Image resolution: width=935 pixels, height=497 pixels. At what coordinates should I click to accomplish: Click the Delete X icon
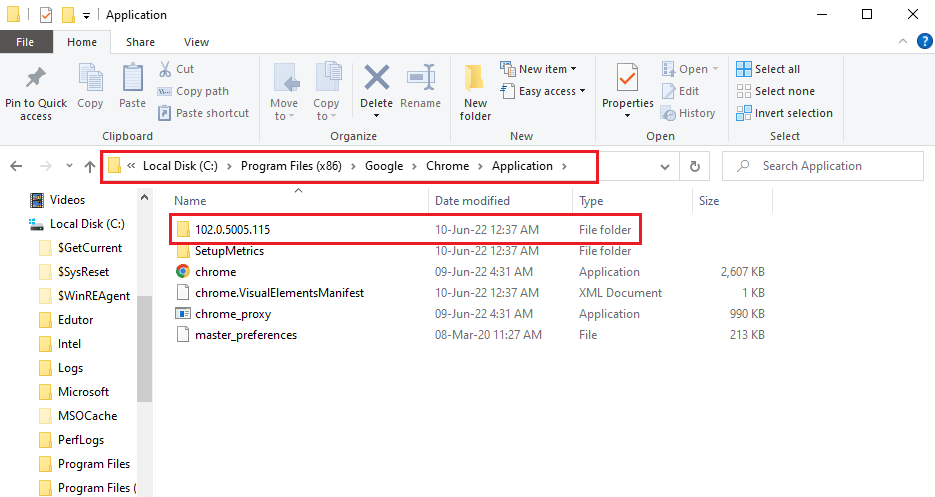point(377,78)
